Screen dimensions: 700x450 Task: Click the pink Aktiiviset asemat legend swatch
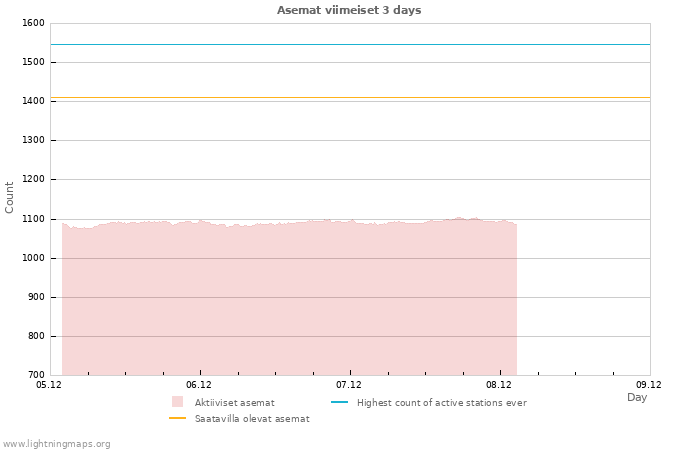pos(177,402)
